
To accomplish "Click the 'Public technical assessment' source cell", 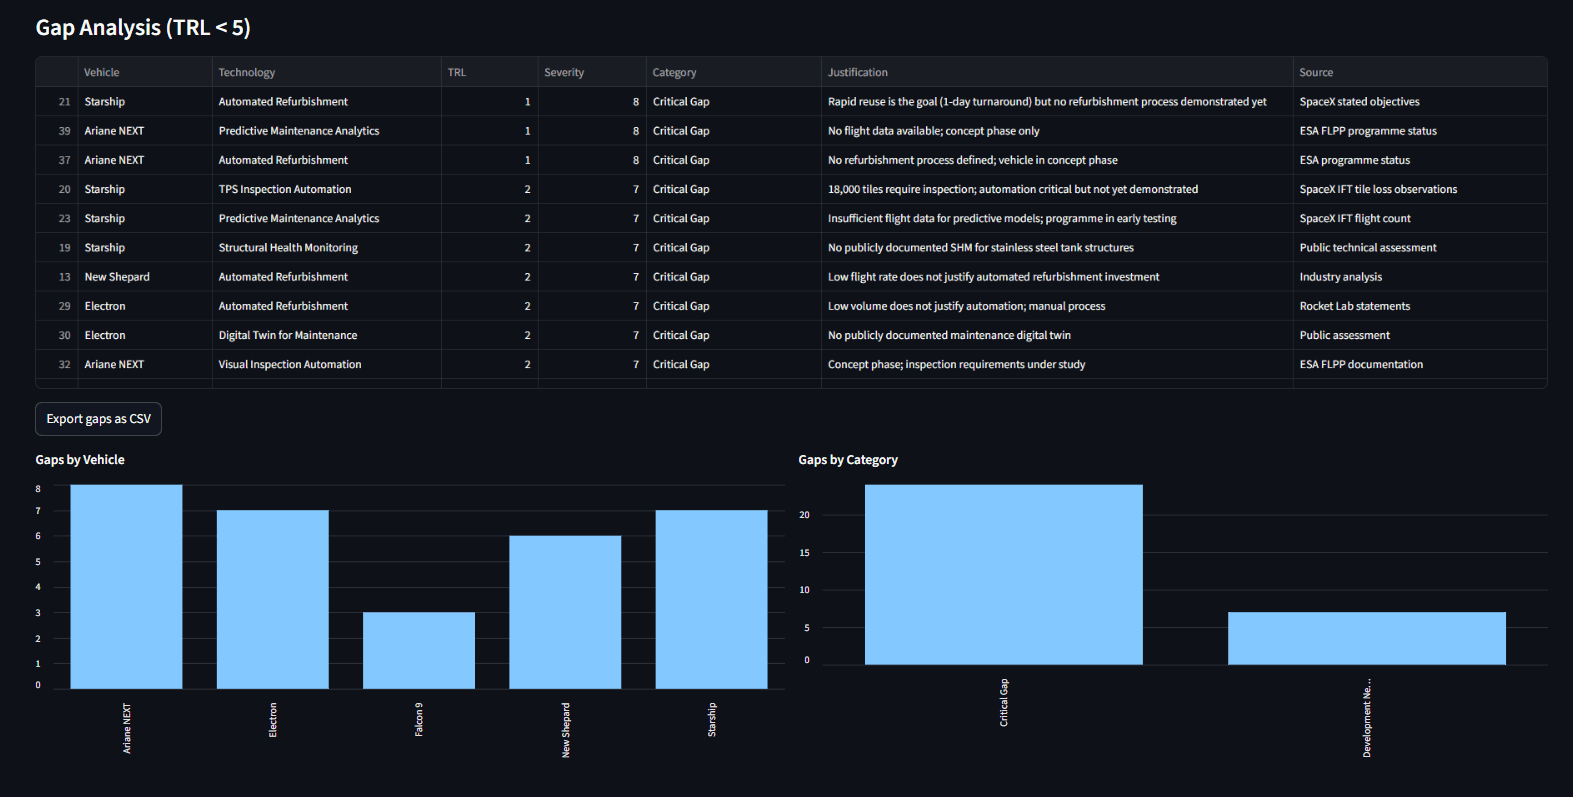I will pyautogui.click(x=1420, y=248).
